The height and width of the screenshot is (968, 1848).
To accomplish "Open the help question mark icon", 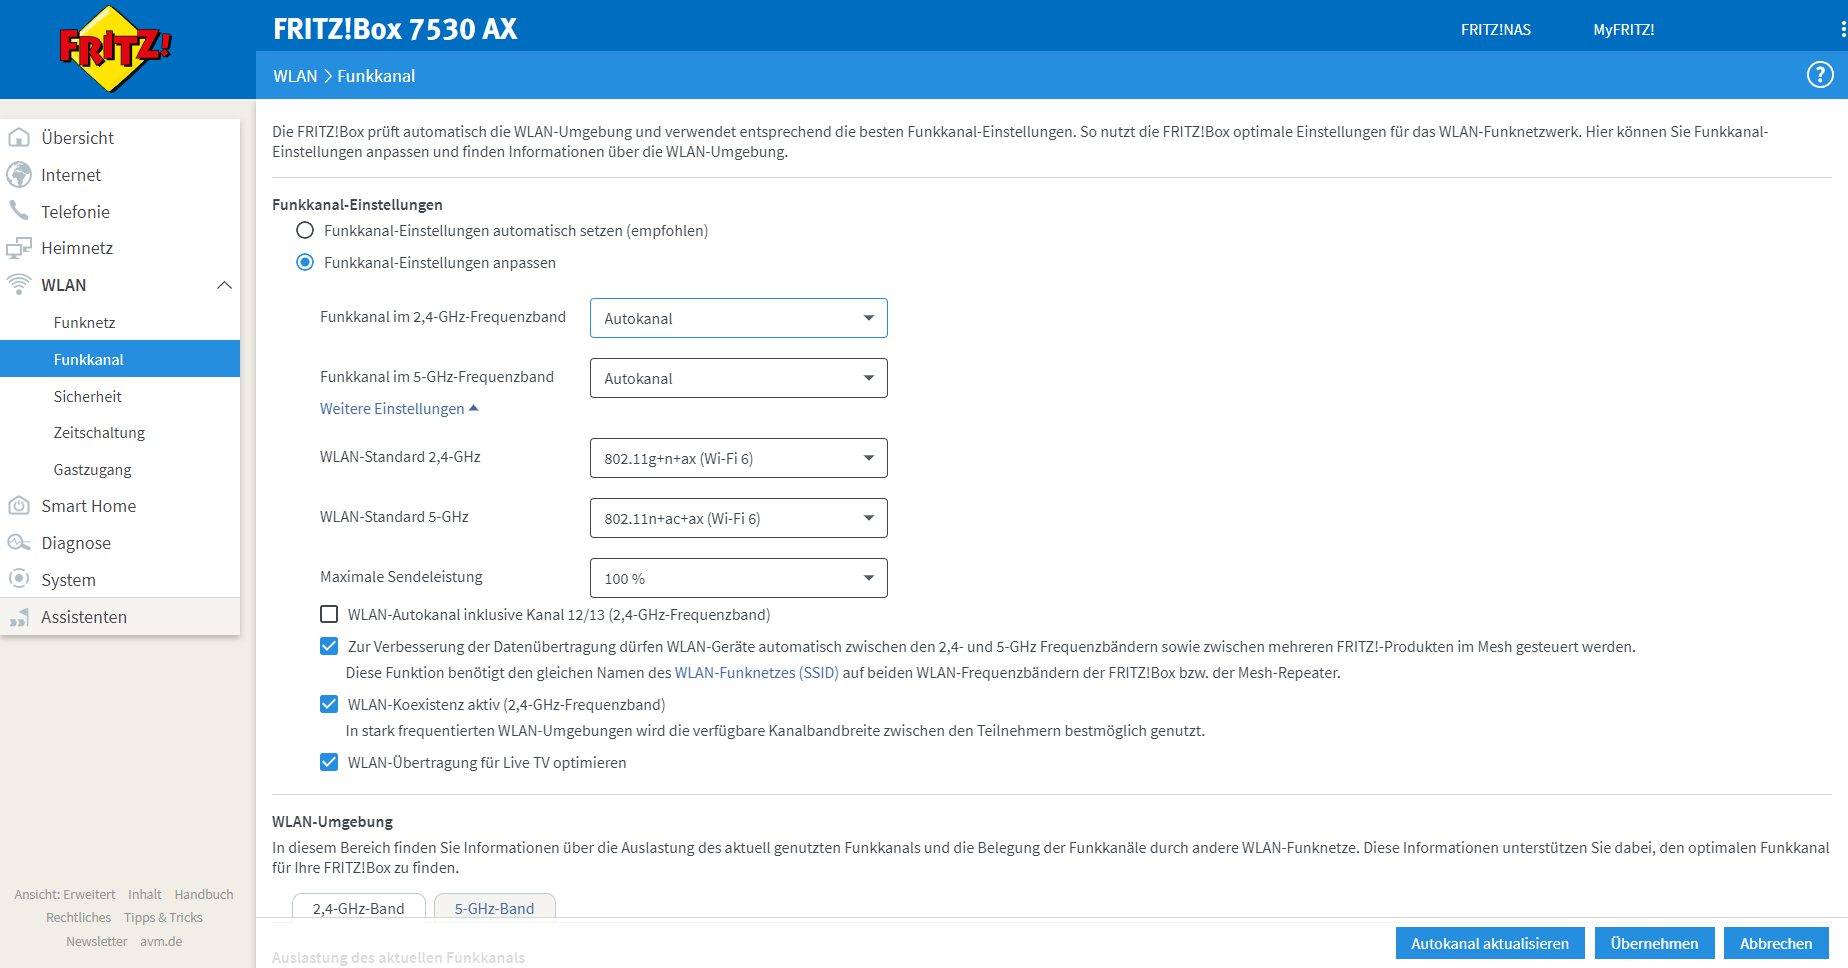I will (x=1820, y=75).
